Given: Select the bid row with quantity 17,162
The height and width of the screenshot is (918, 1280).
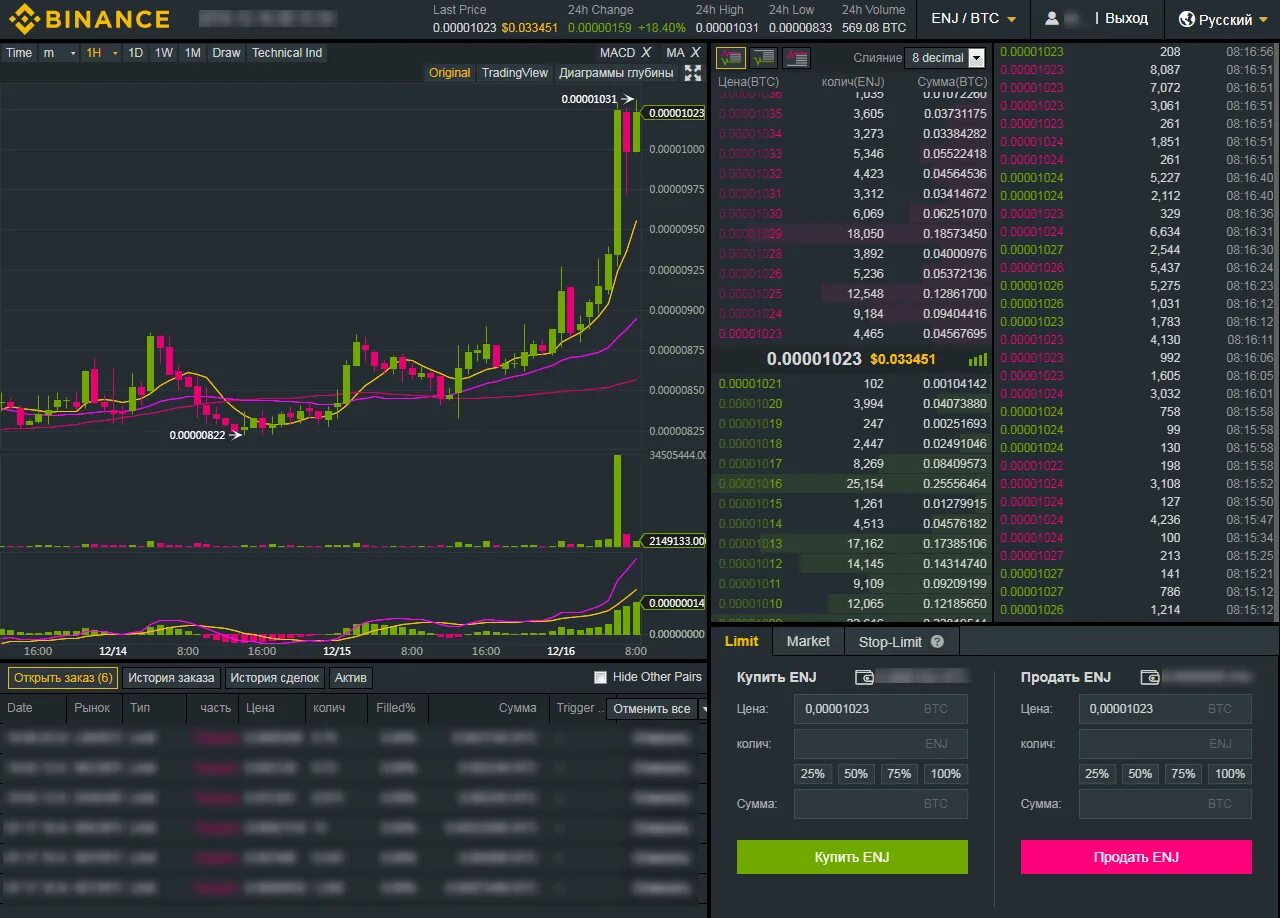Looking at the screenshot, I should [853, 544].
